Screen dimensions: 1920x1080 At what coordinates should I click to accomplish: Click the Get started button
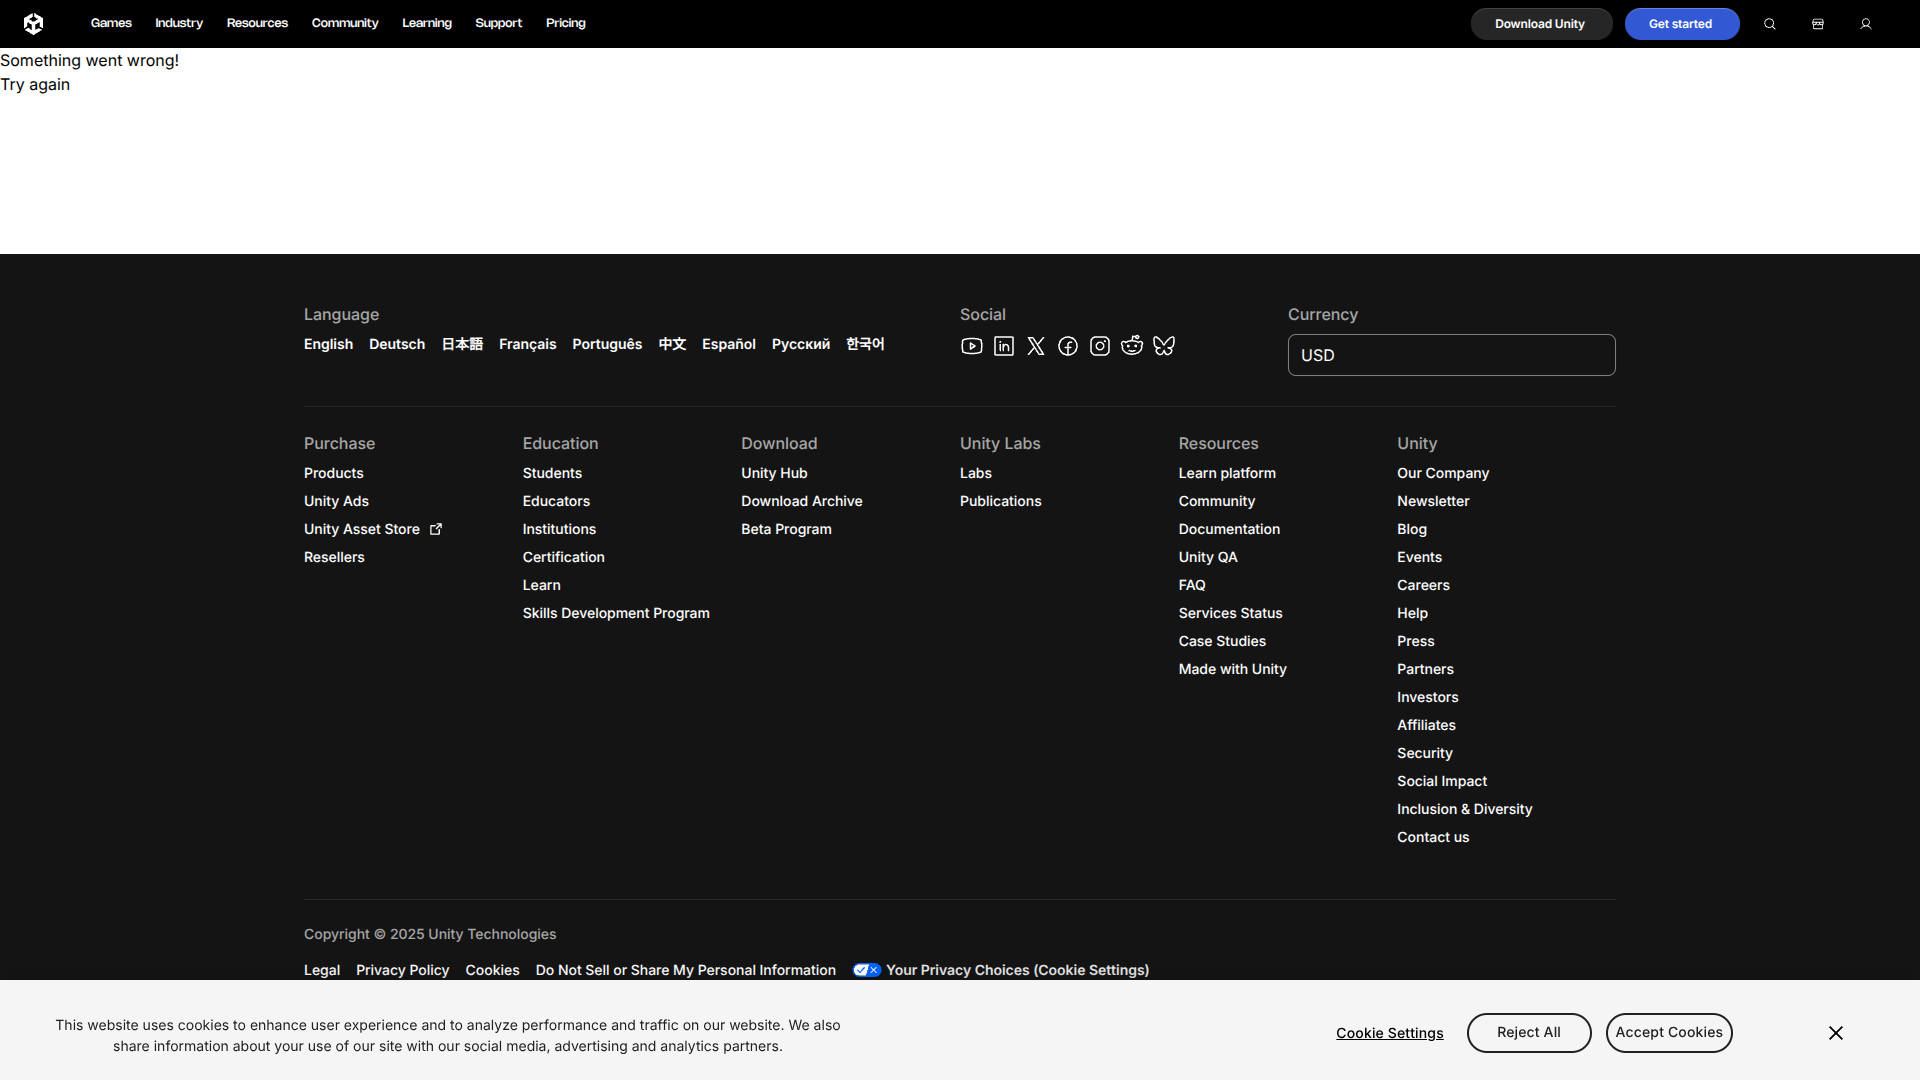point(1682,24)
